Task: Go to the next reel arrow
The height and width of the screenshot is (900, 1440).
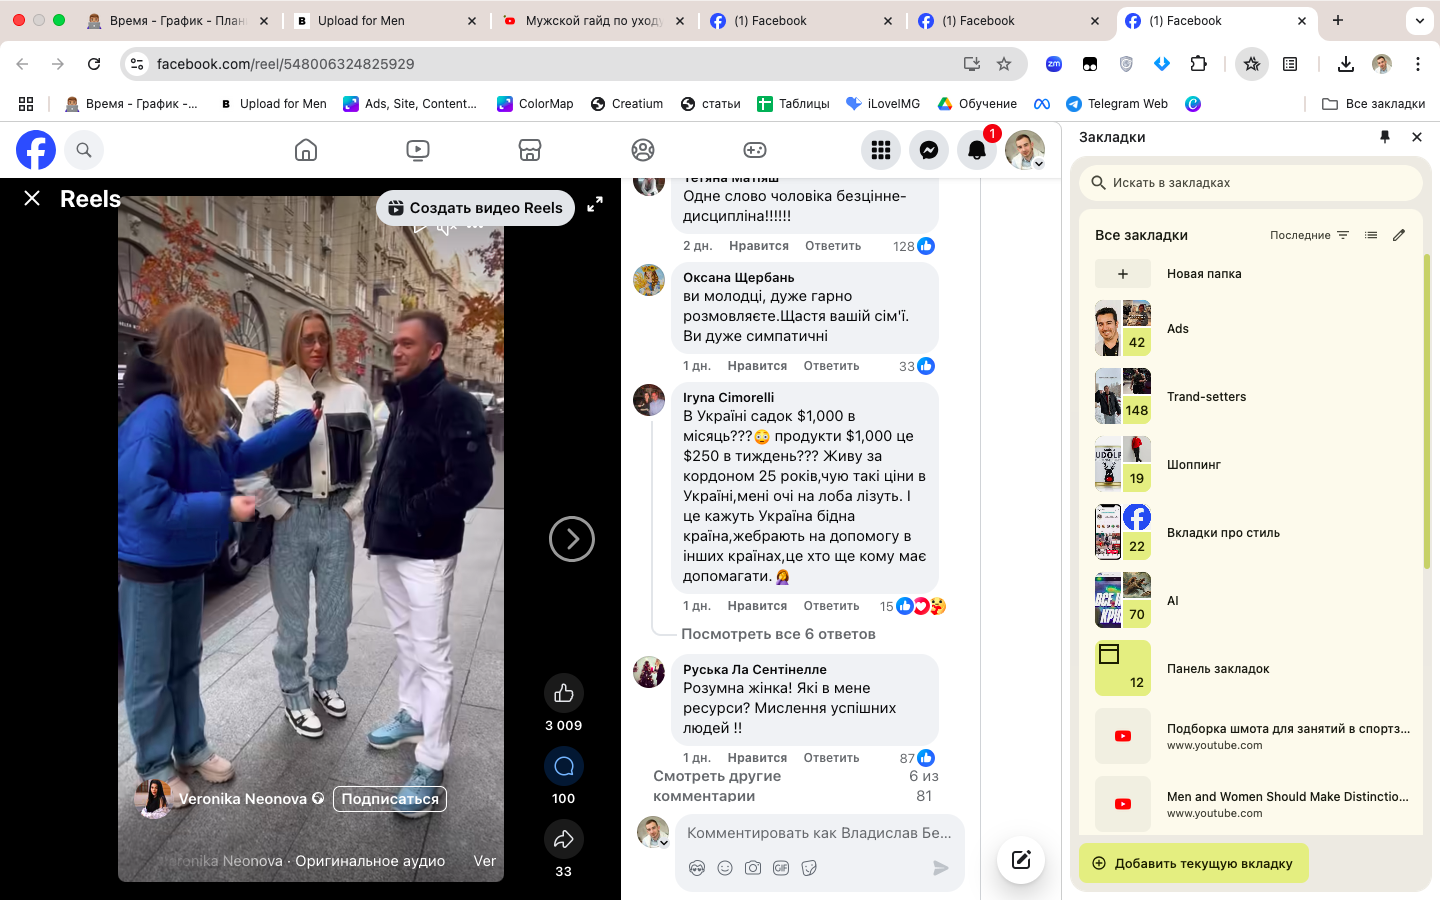Action: click(x=572, y=539)
